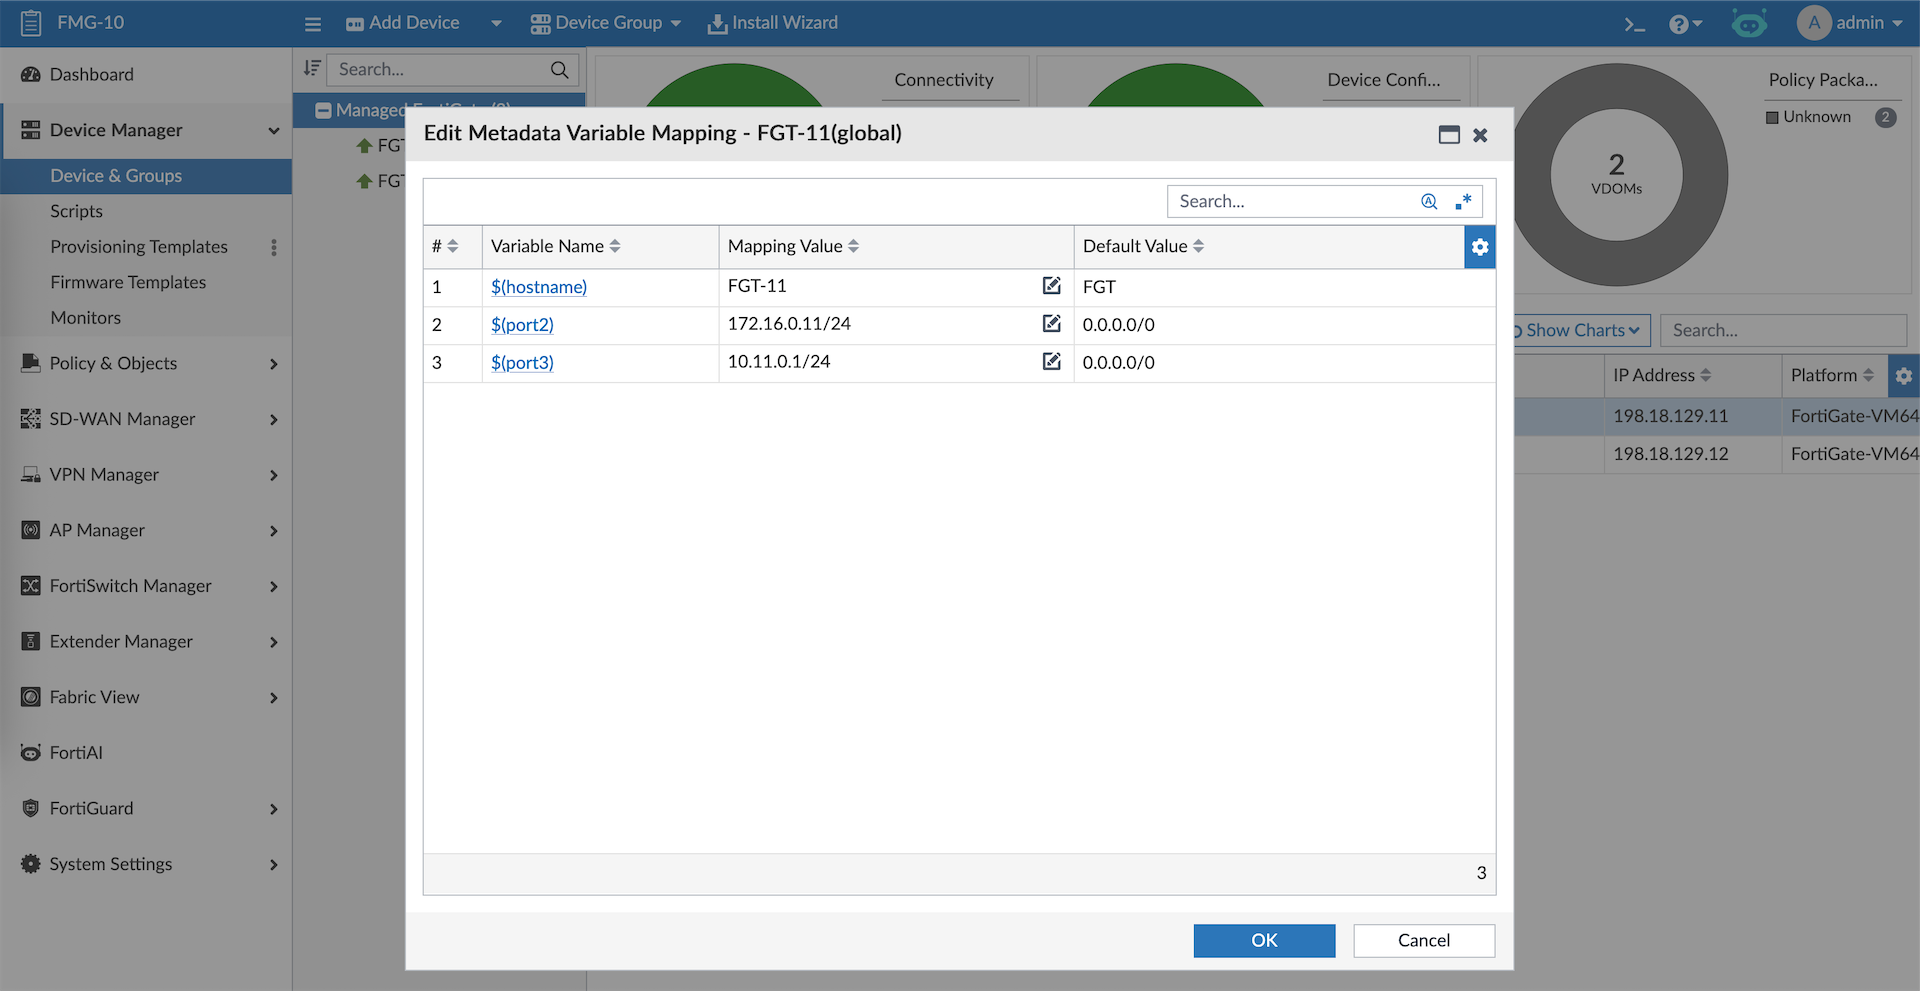Viewport: 1920px width, 991px height.
Task: Open the help dropdown menu
Action: pyautogui.click(x=1685, y=24)
